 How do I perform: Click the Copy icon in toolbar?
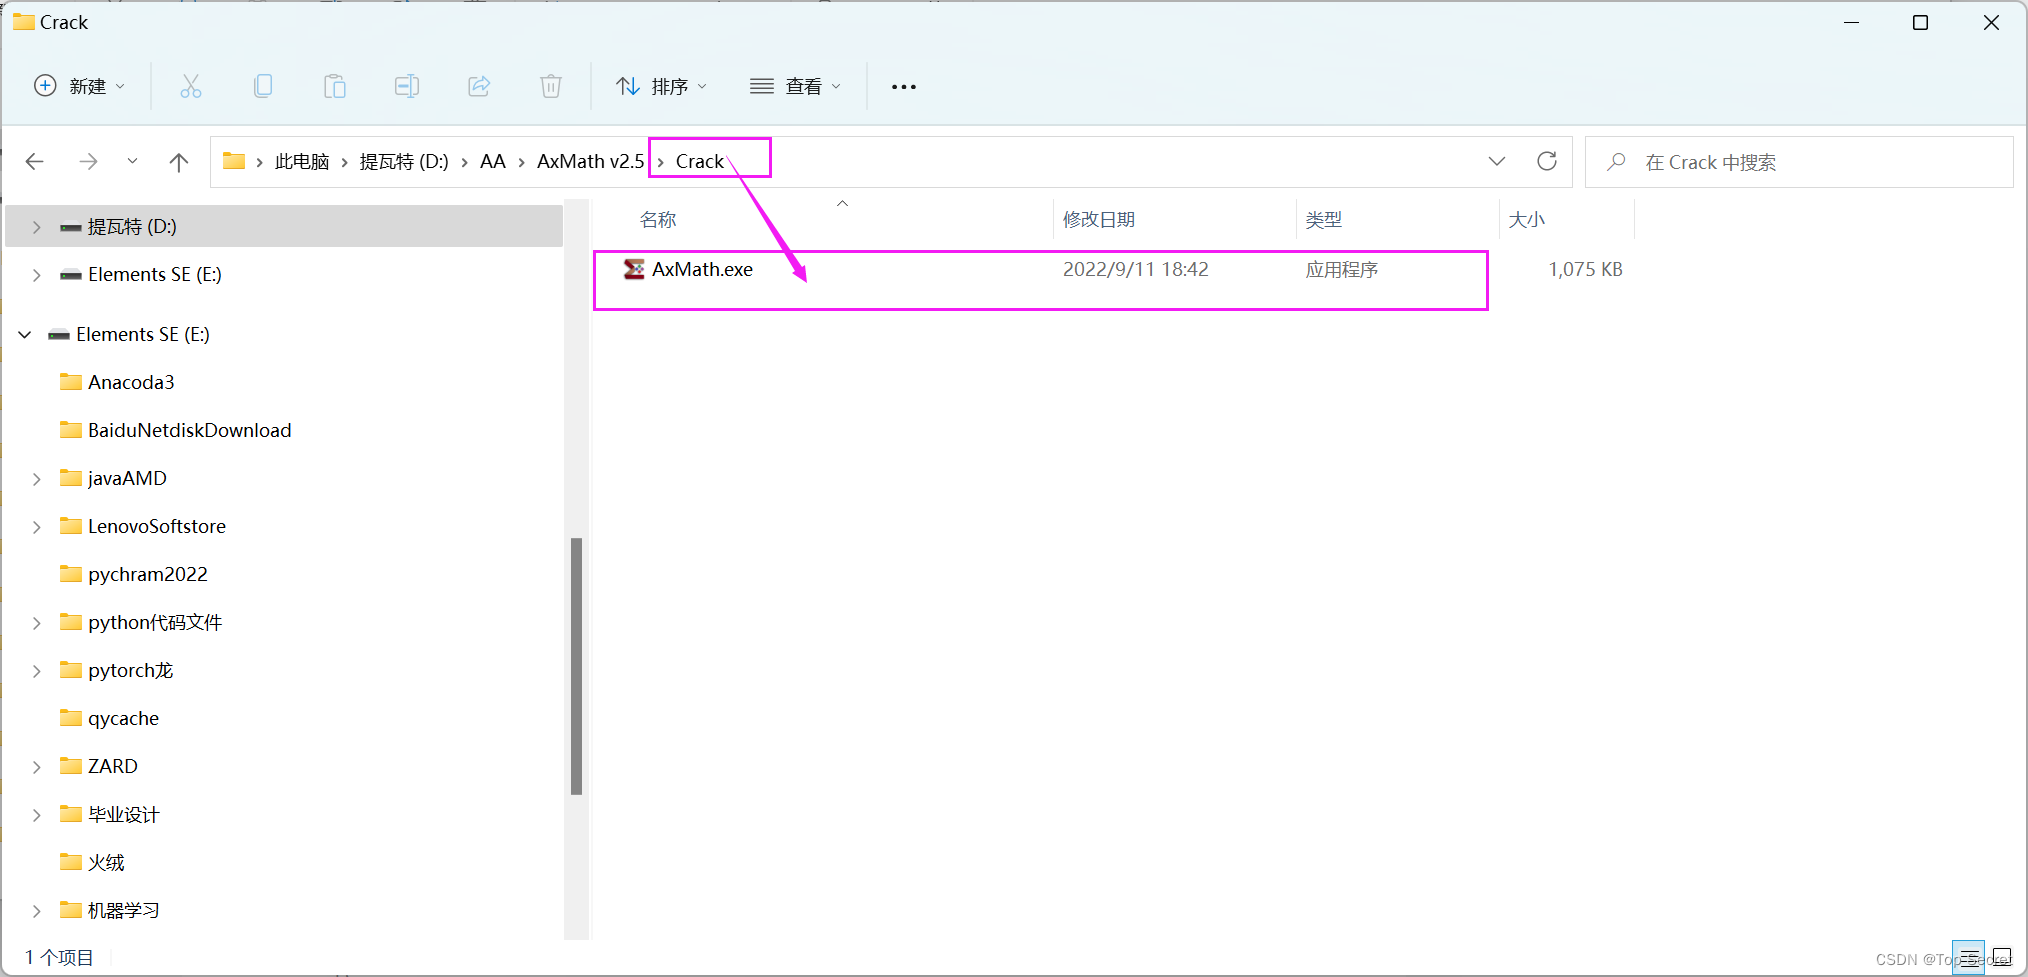tap(263, 87)
